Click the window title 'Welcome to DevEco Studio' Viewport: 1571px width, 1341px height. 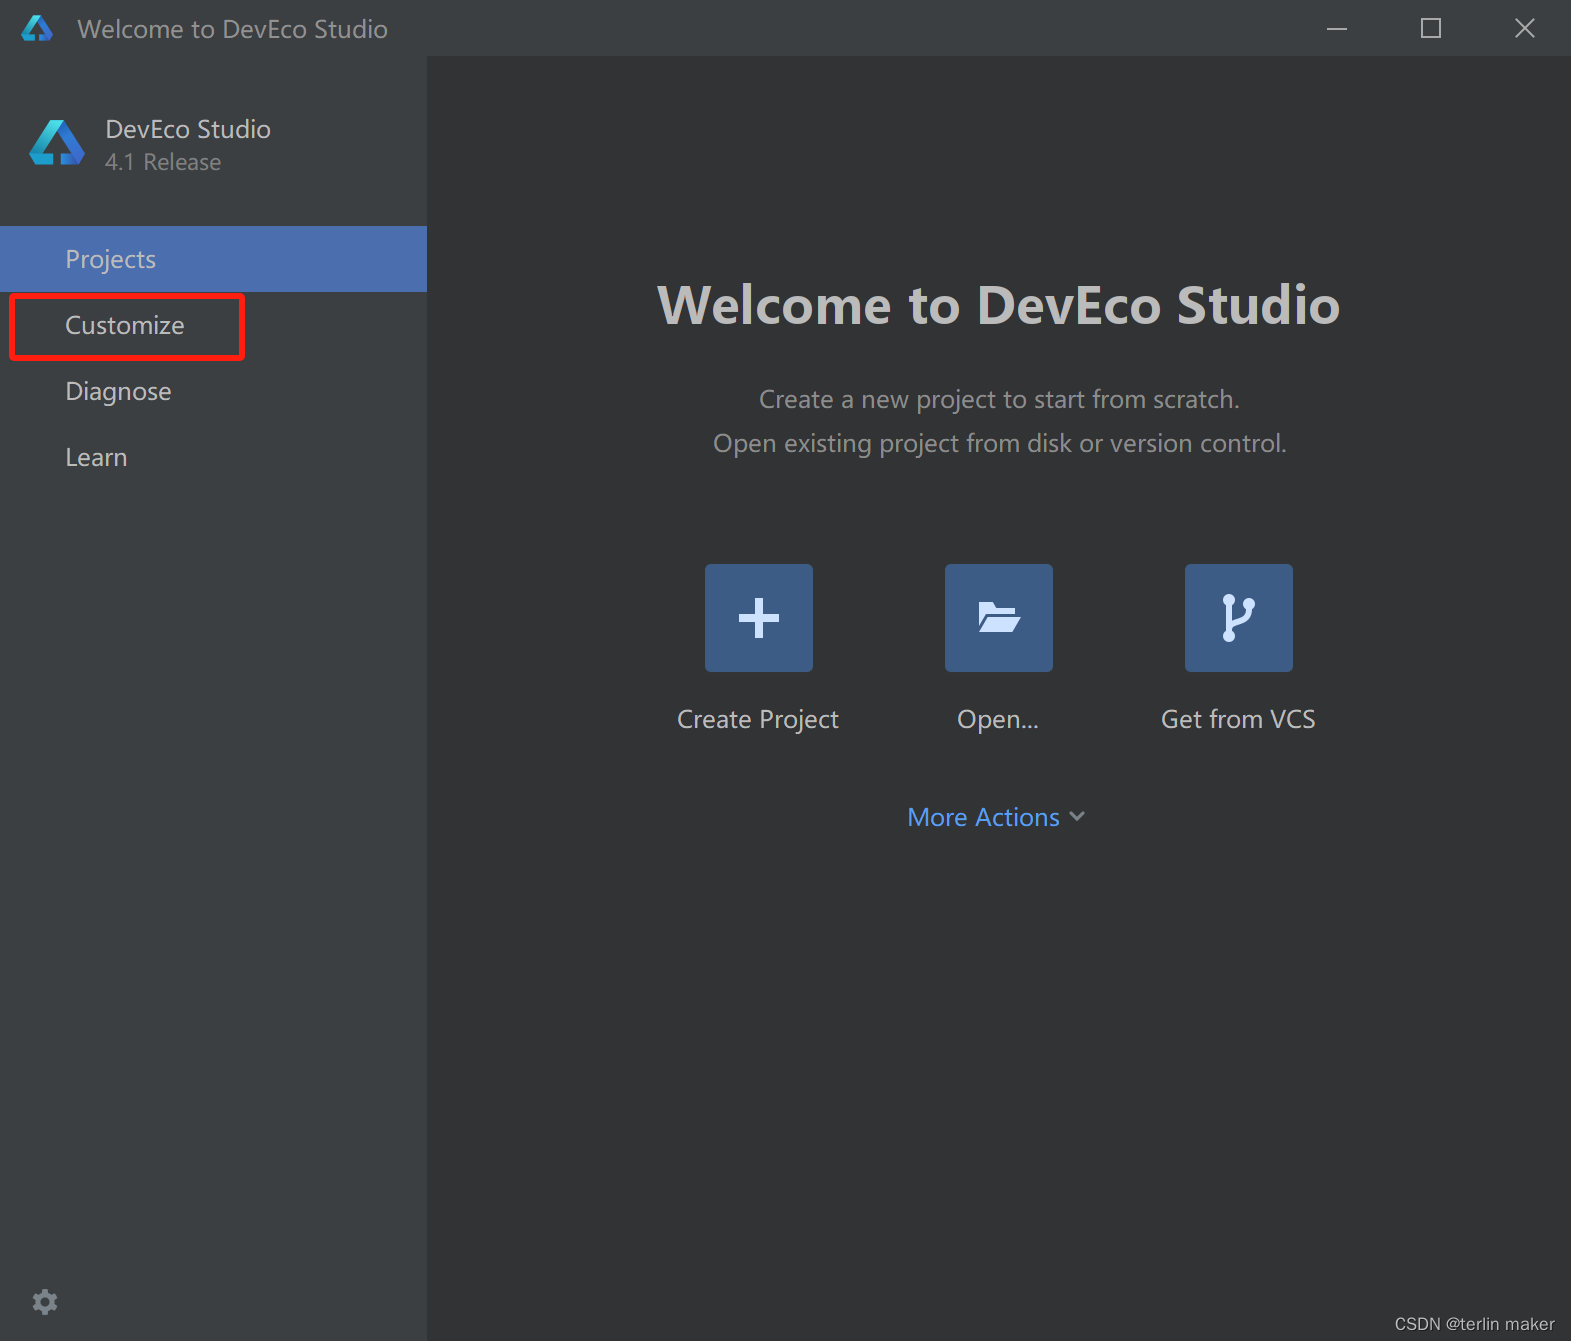[232, 29]
